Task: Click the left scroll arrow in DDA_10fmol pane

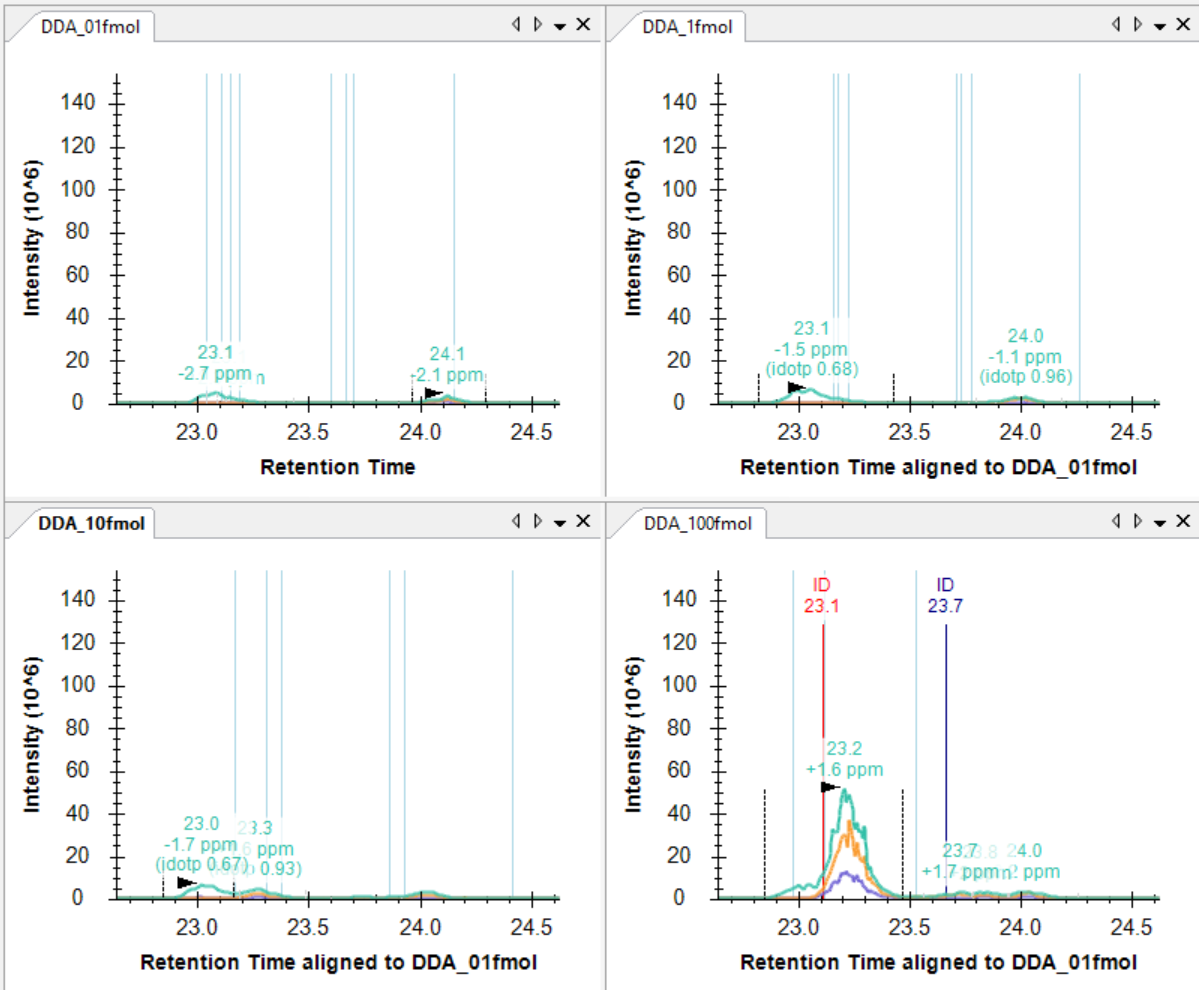Action: pyautogui.click(x=516, y=520)
